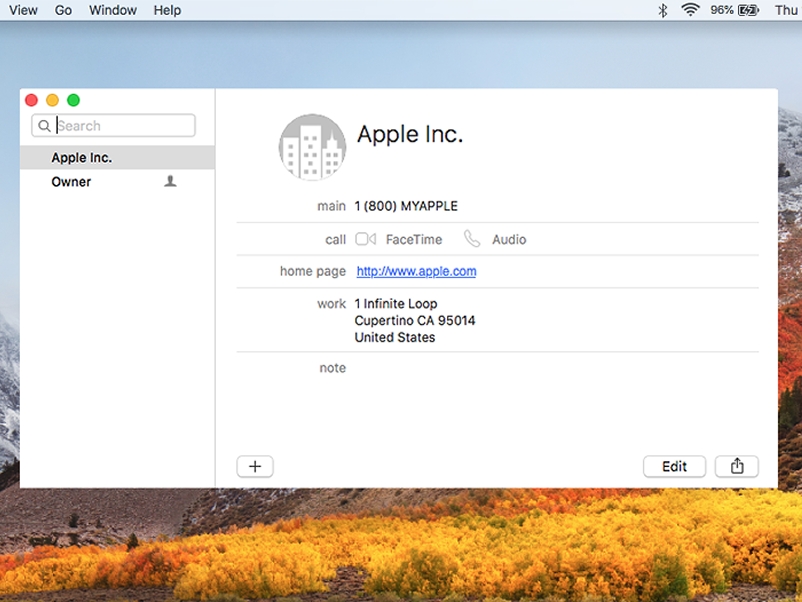The image size is (802, 602).
Task: Click the Bluetooth menu bar icon
Action: click(662, 10)
